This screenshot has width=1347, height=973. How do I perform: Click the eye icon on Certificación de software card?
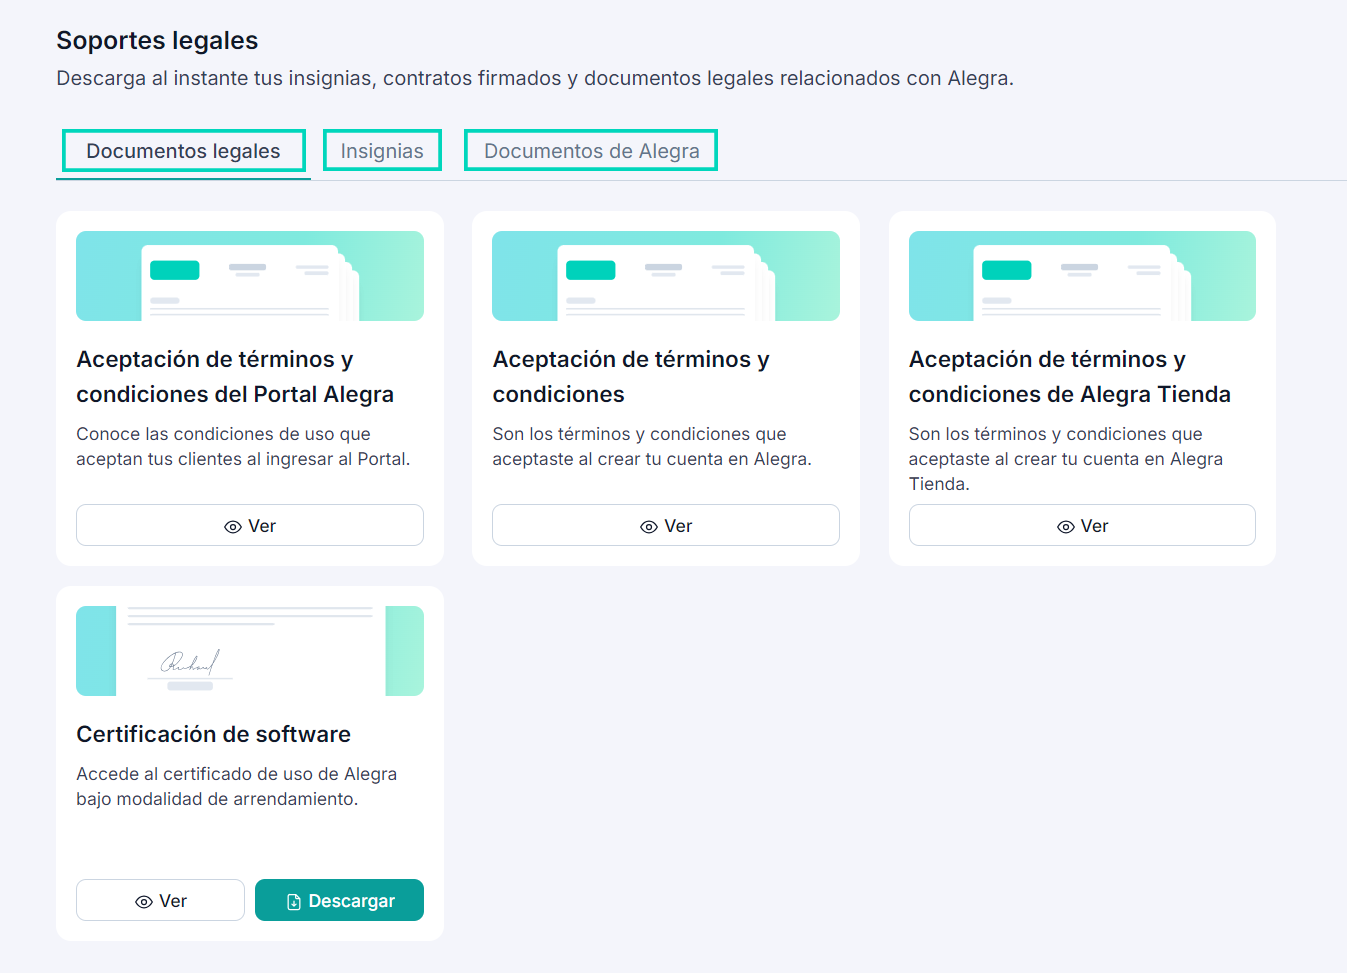(x=144, y=900)
